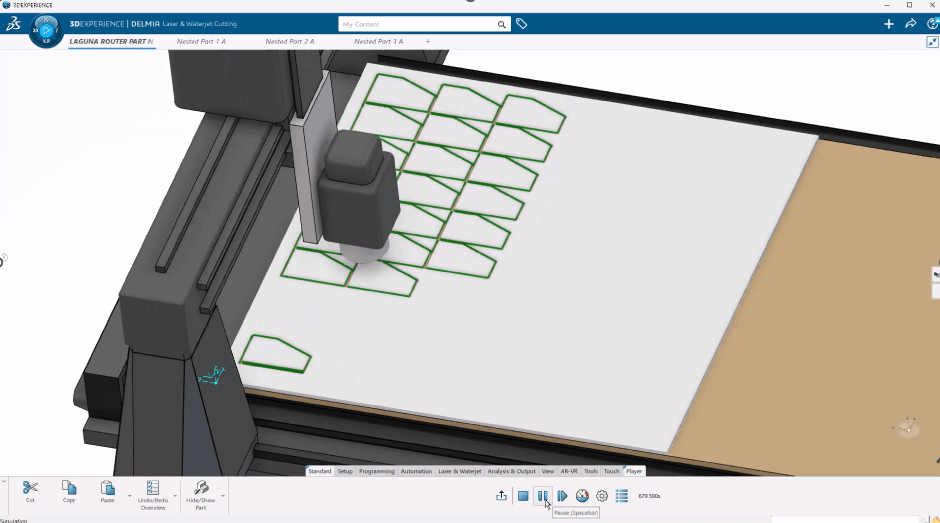Click the Paste tool

tap(107, 492)
